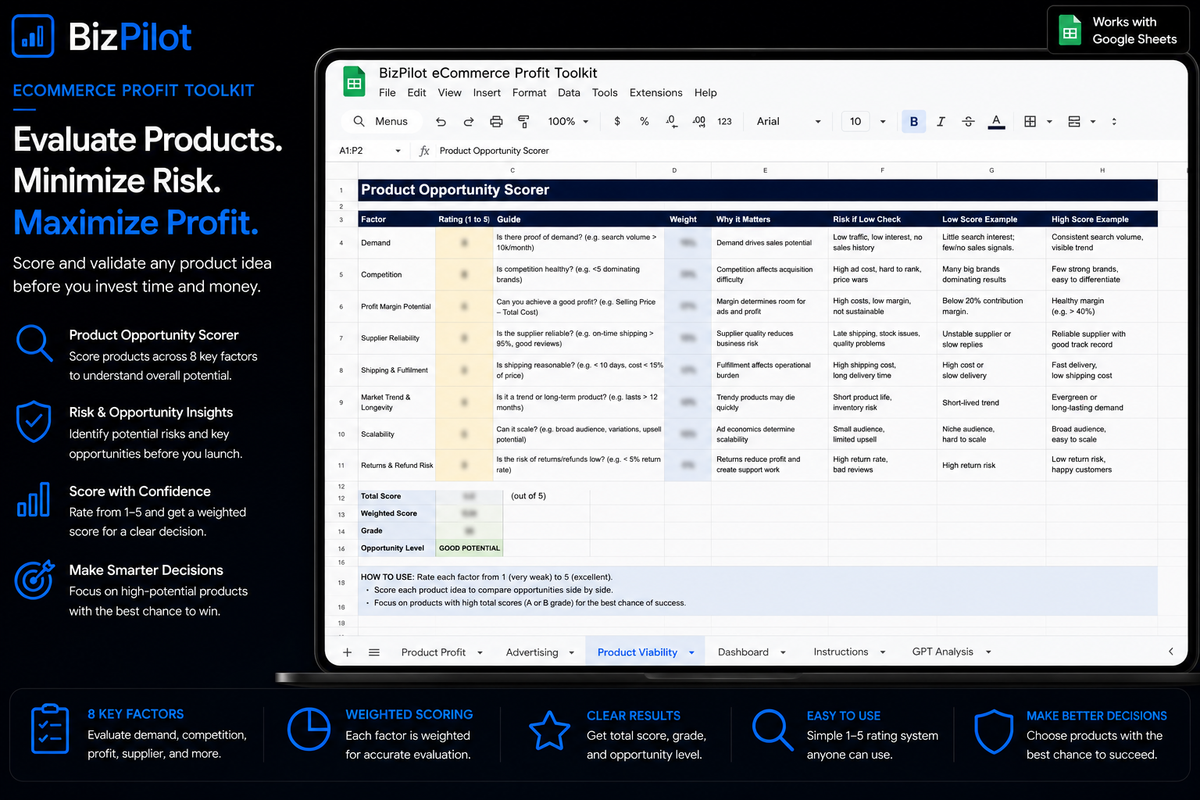Screen dimensions: 1200x800
Task: Click the Menus search pill
Action: point(380,122)
